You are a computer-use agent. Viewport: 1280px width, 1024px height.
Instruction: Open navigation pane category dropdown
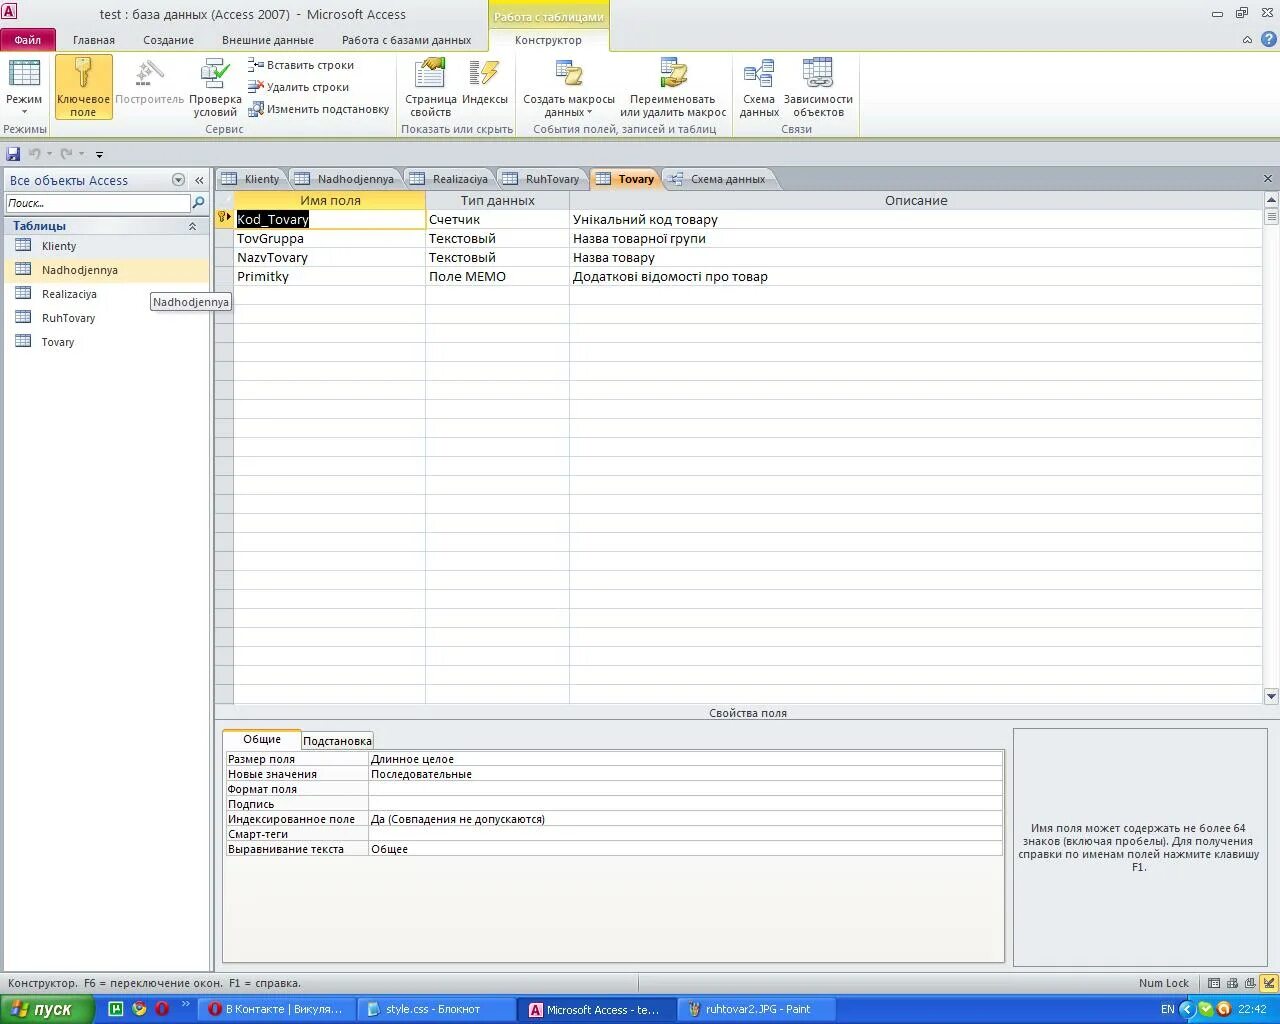(x=178, y=180)
